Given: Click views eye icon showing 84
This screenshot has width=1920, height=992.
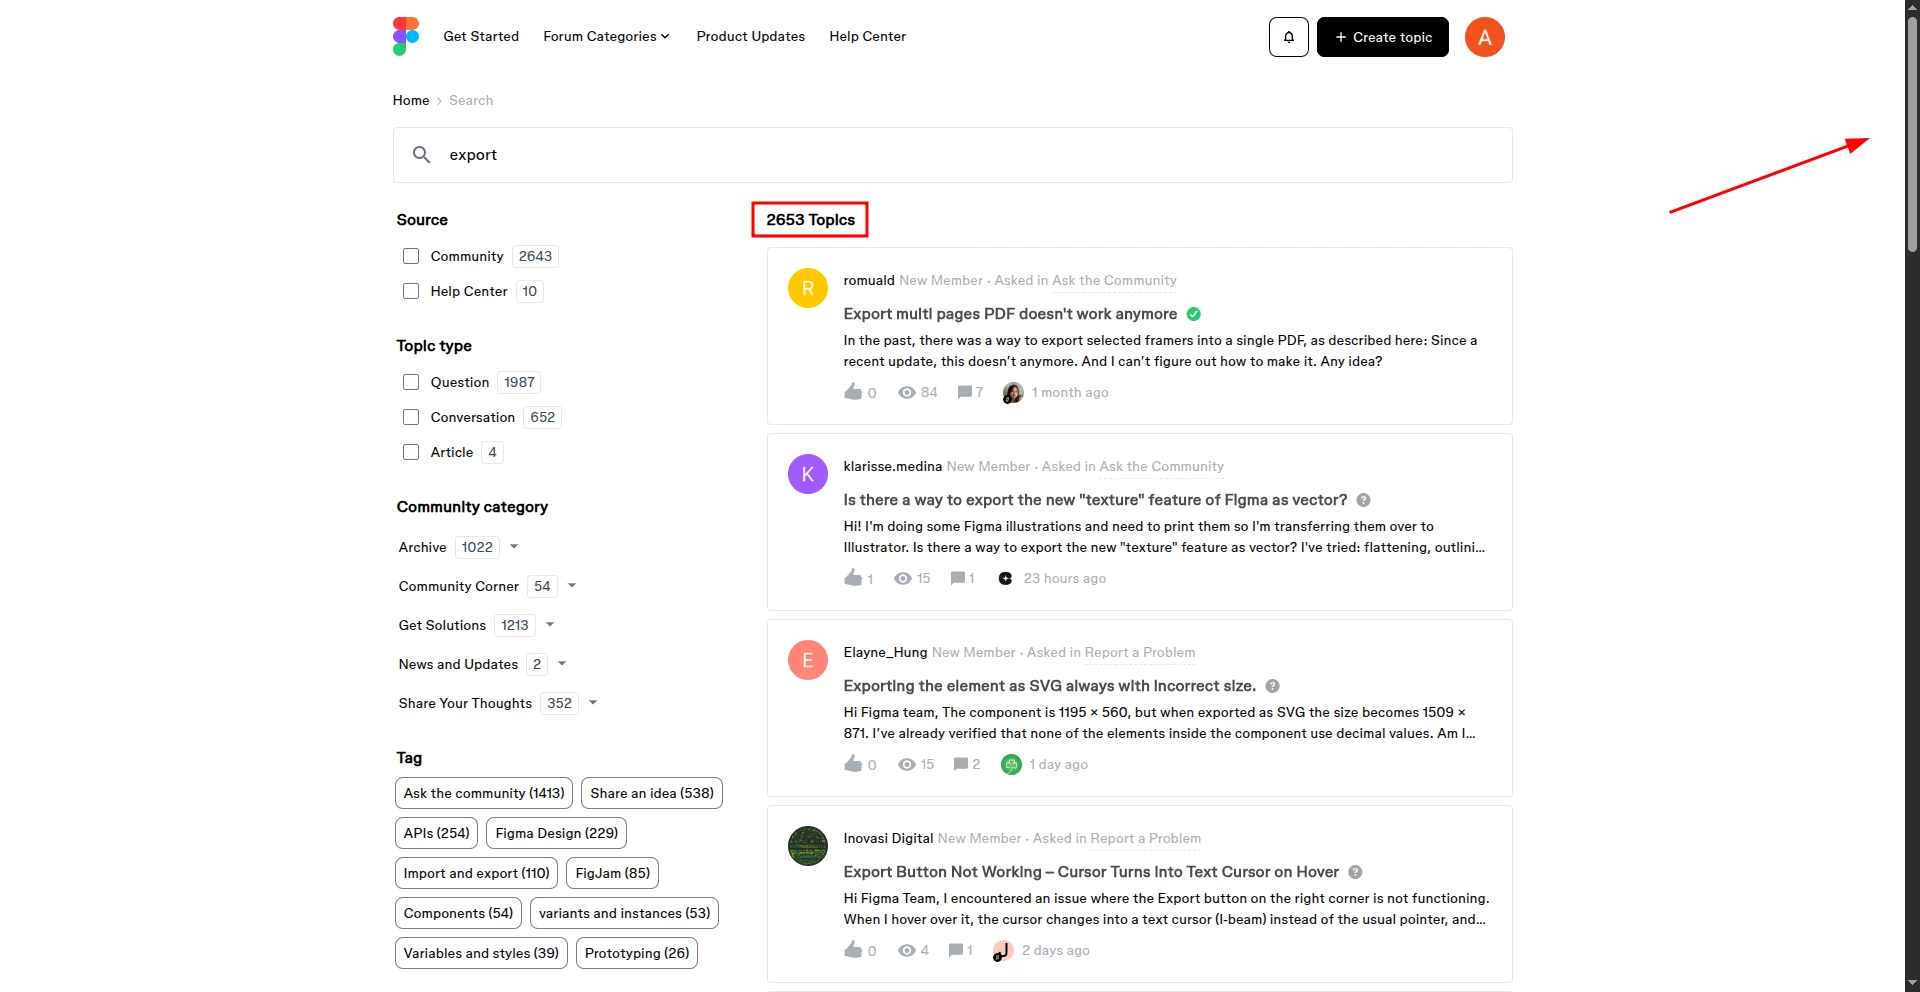Looking at the screenshot, I should coord(906,392).
